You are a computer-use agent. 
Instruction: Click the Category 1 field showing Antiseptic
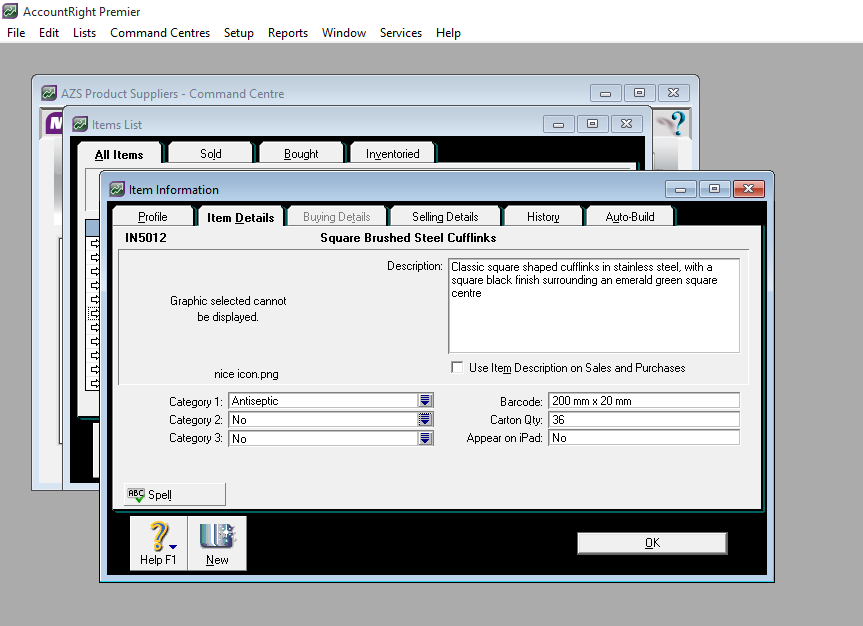pyautogui.click(x=323, y=400)
